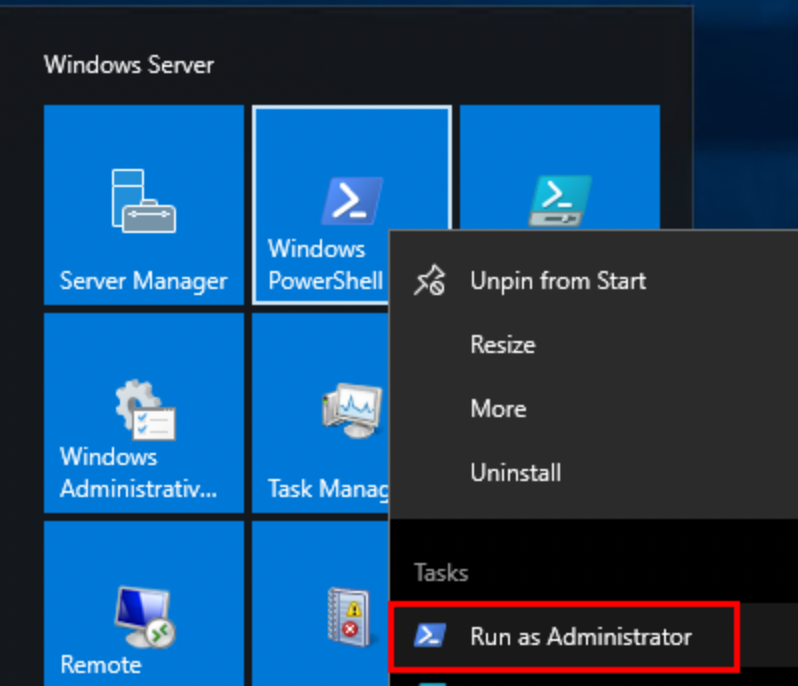This screenshot has width=798, height=686.
Task: Choose Unpin from Start
Action: pos(593,281)
